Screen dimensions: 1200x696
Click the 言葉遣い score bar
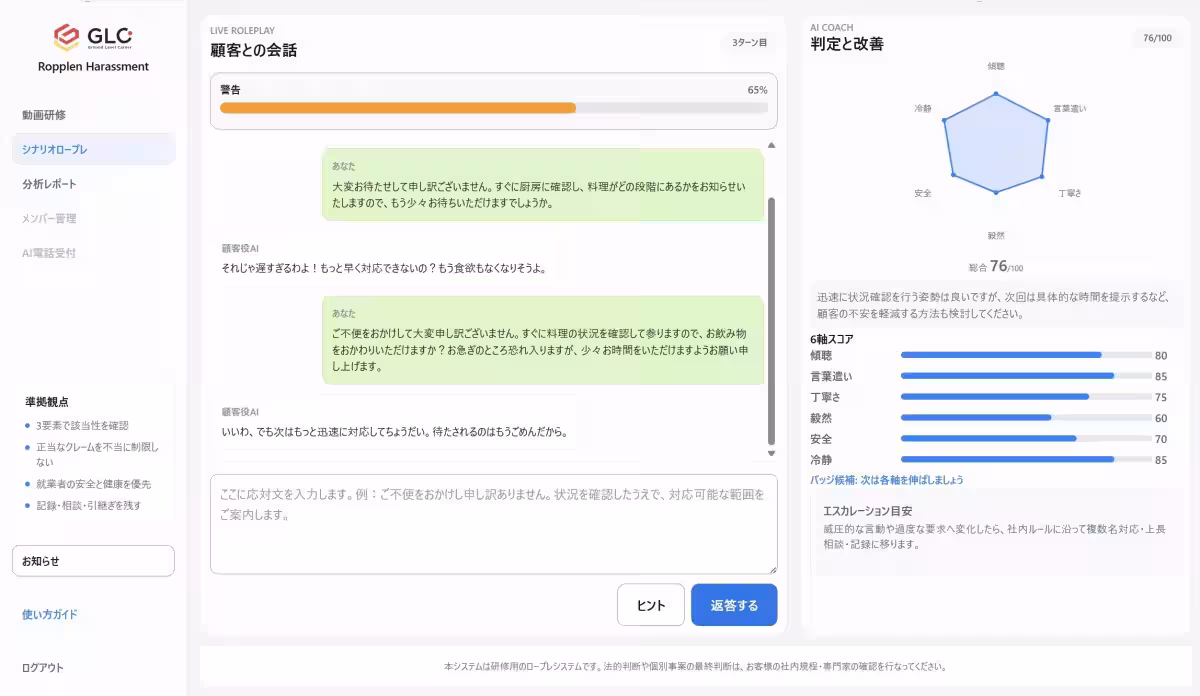(1026, 376)
